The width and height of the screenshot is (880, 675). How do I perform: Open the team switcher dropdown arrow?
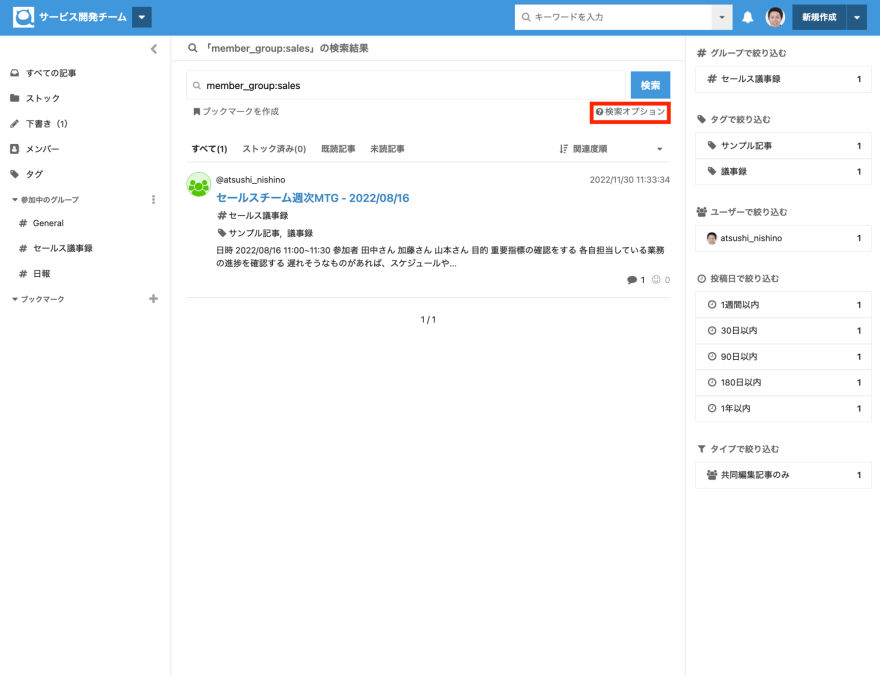coord(142,17)
